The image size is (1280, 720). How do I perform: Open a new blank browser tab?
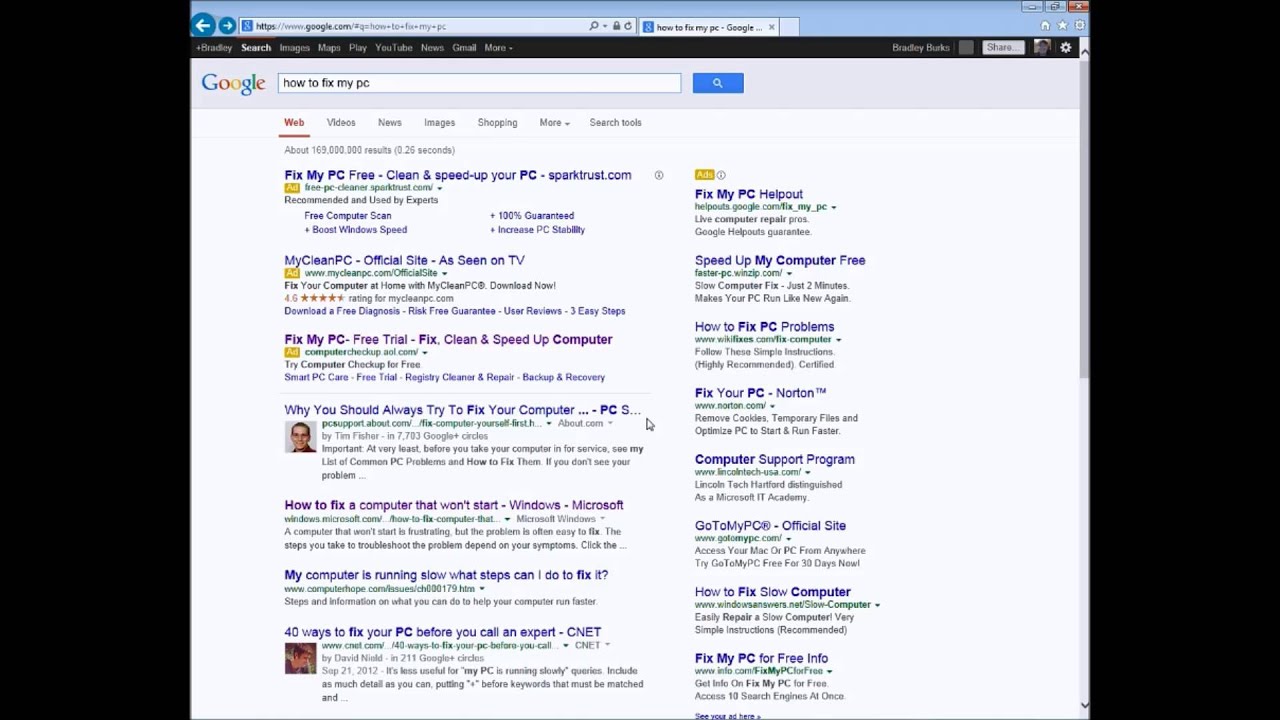(789, 27)
